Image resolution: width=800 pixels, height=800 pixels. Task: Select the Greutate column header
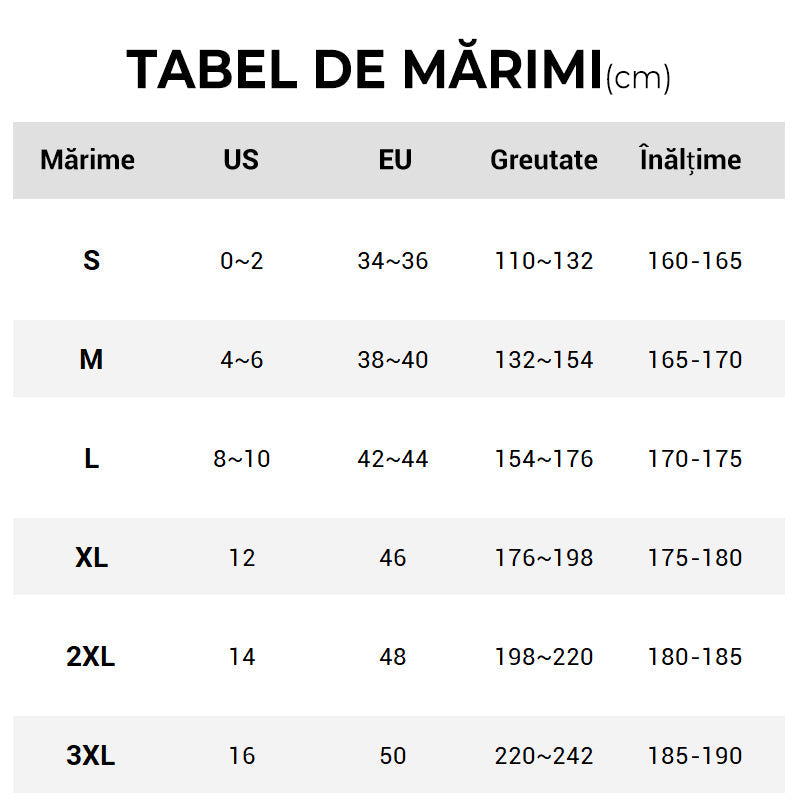[544, 160]
